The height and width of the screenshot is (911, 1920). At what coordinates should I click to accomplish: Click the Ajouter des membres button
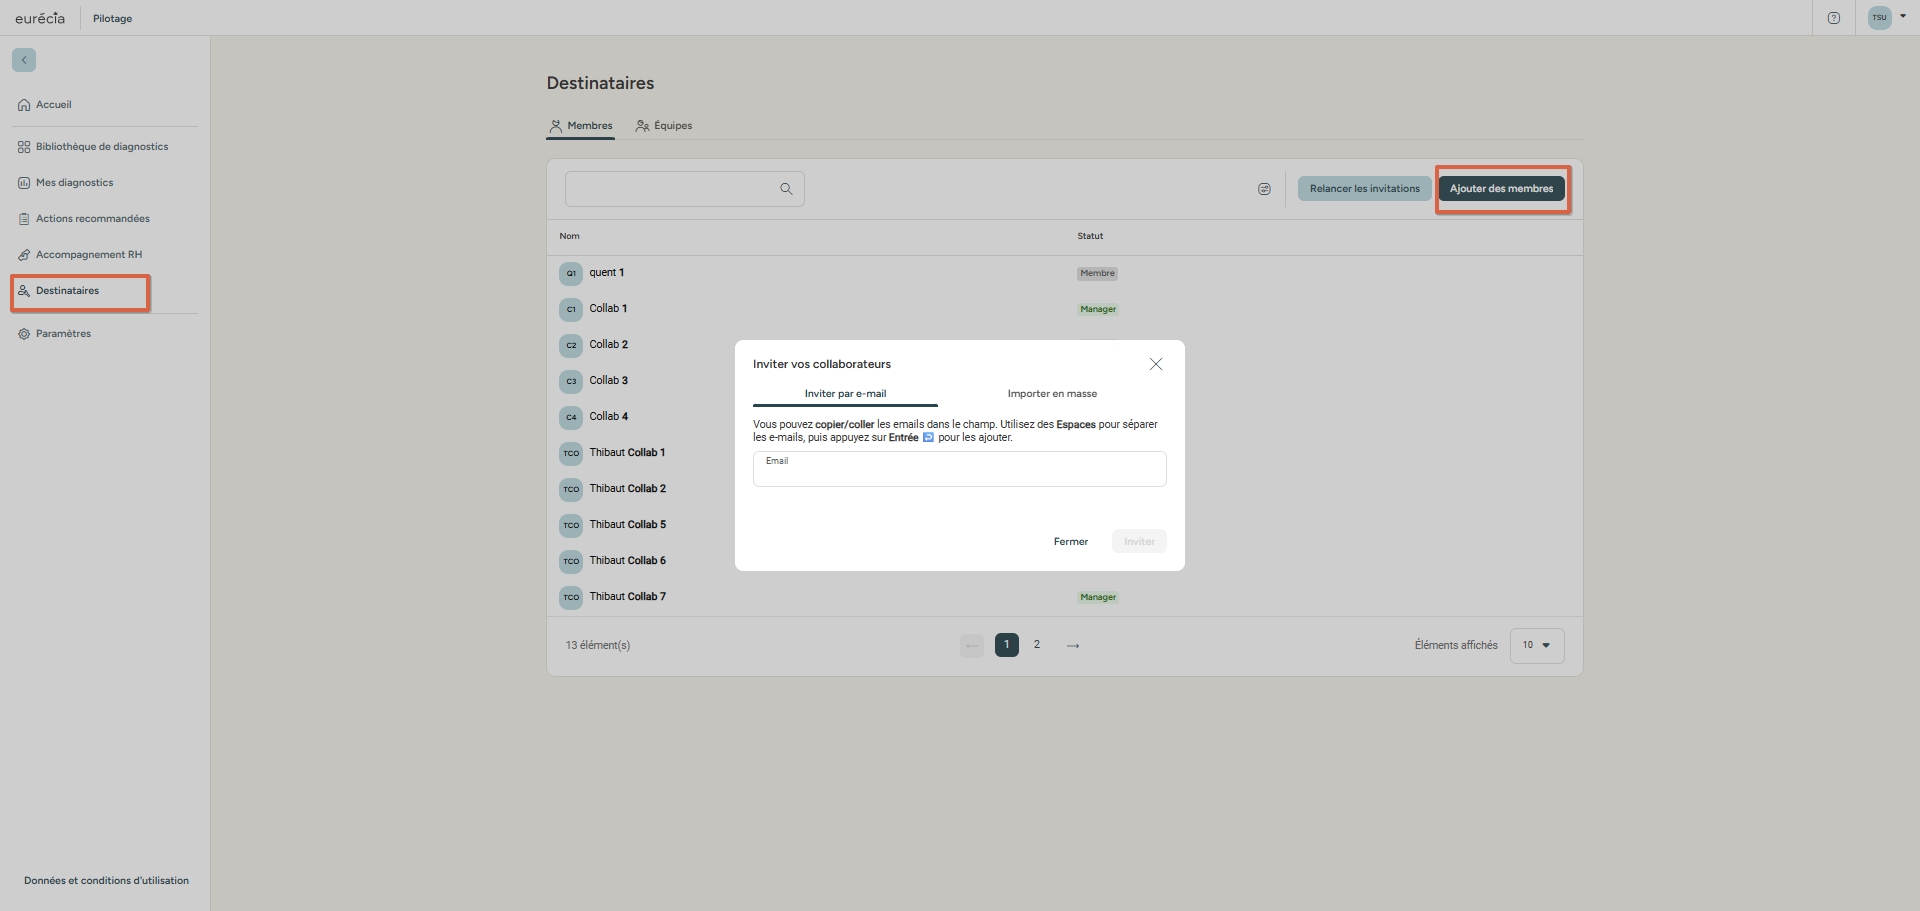(x=1501, y=189)
